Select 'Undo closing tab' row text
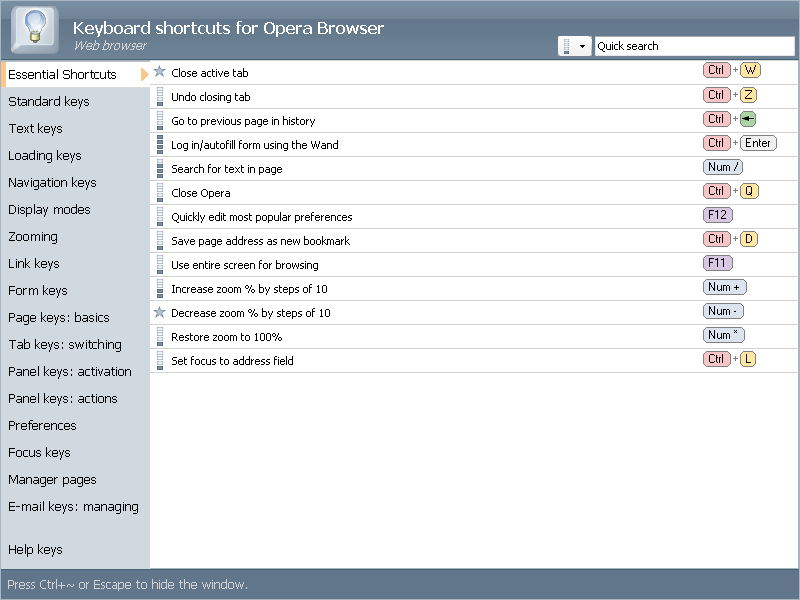This screenshot has height=600, width=800. tap(211, 97)
